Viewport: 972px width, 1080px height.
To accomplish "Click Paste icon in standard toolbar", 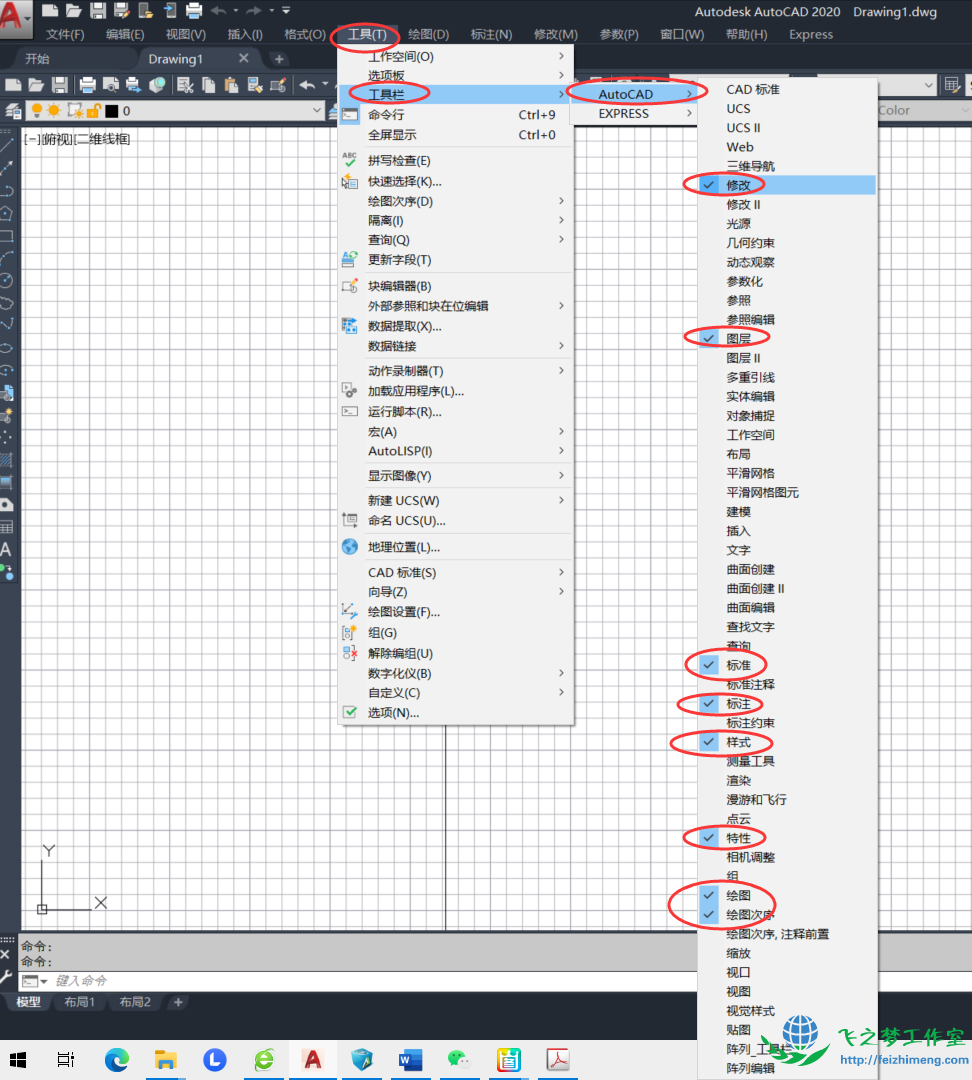I will (x=231, y=85).
